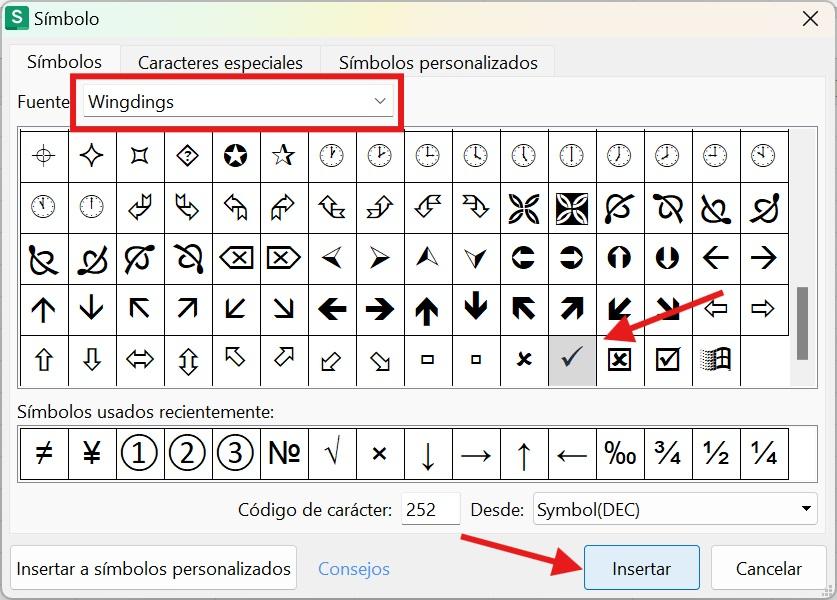Click the Insertar button
Image resolution: width=837 pixels, height=600 pixels.
[642, 568]
